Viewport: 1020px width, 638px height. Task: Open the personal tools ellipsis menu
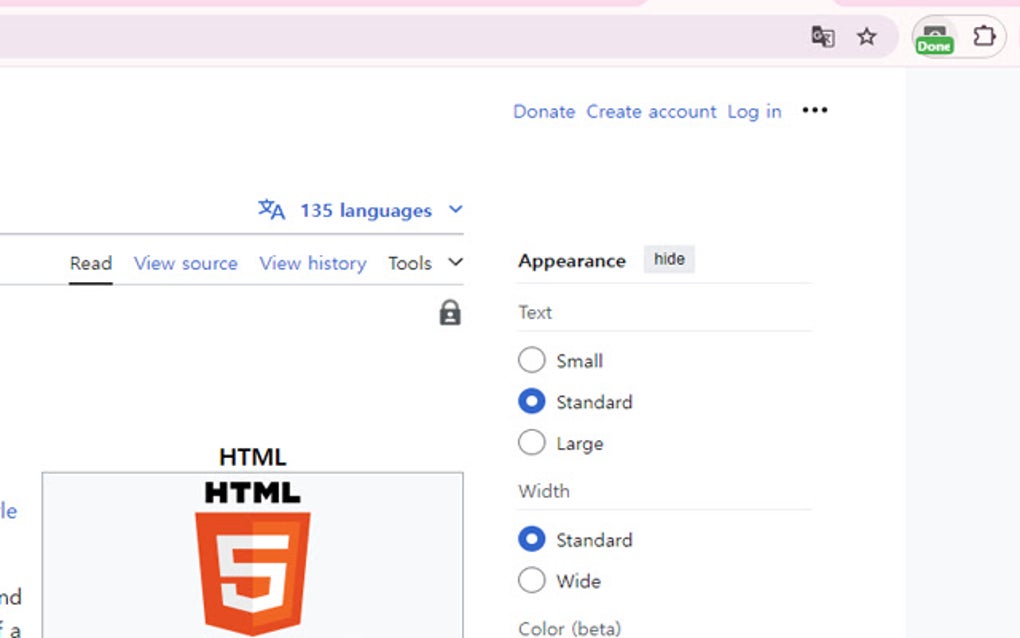coord(815,111)
